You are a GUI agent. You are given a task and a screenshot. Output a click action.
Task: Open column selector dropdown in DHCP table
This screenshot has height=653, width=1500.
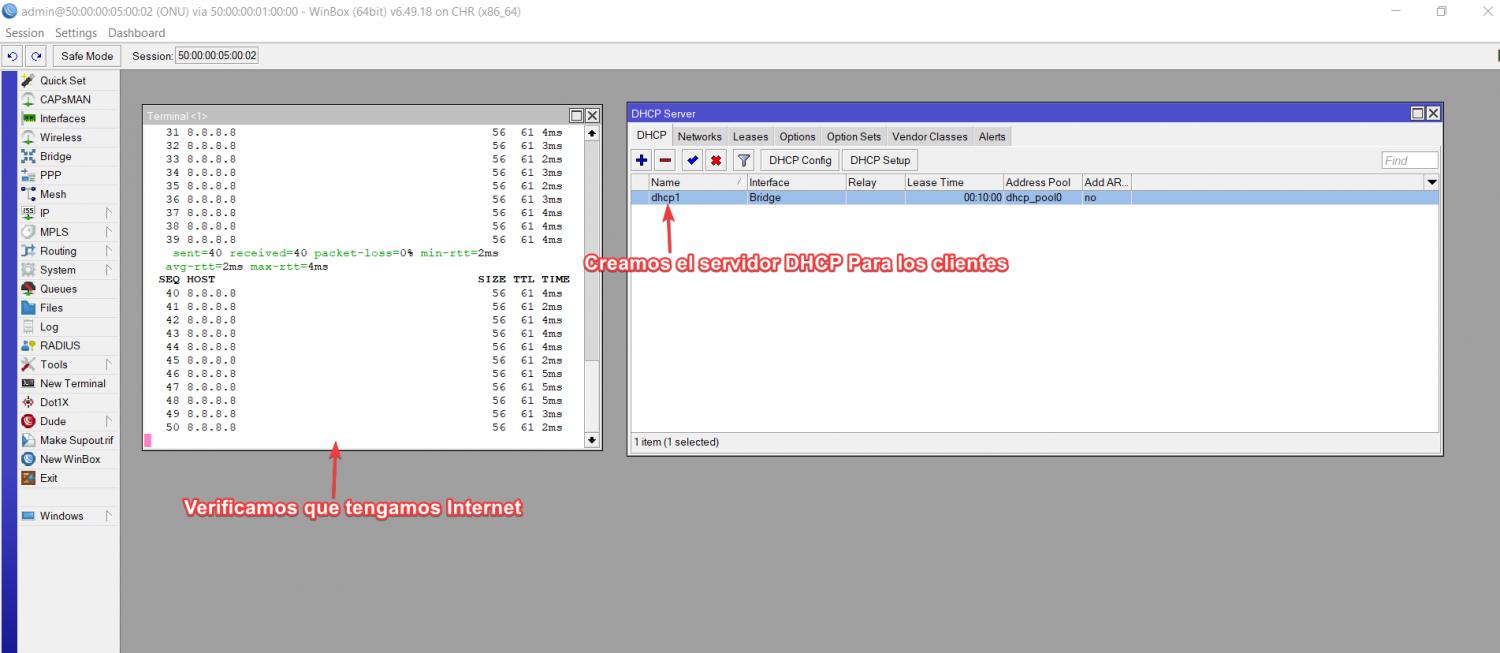(x=1430, y=183)
